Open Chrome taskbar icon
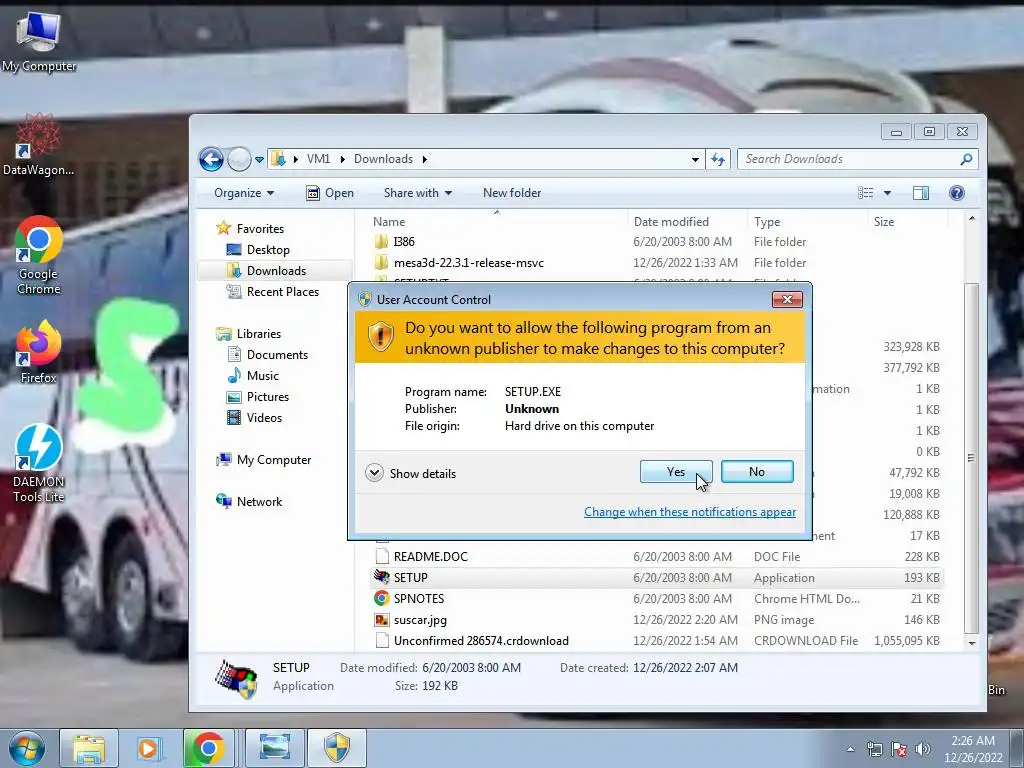Screen dimensions: 1024x768 click(208, 748)
